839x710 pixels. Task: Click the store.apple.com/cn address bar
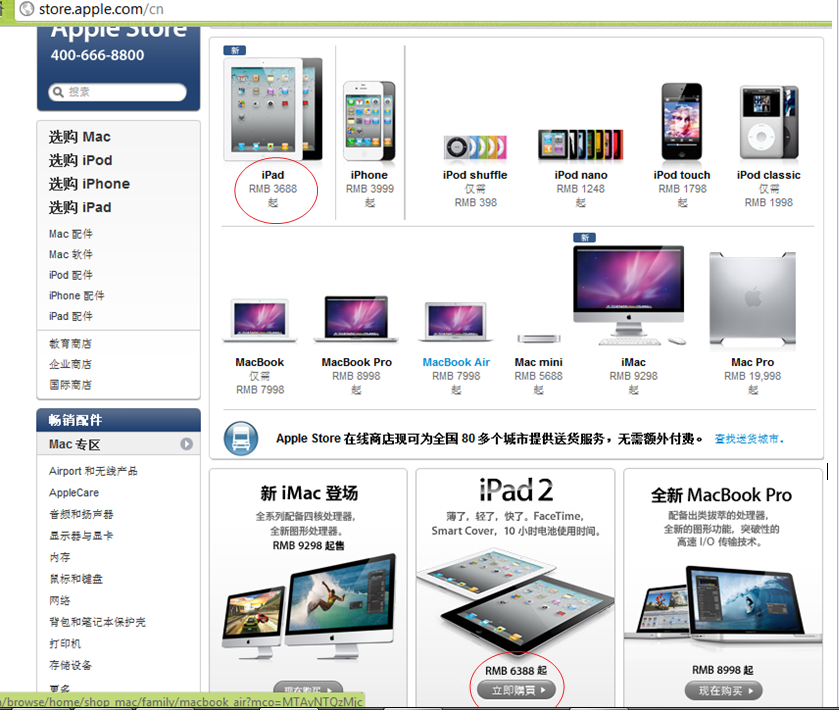coord(423,9)
